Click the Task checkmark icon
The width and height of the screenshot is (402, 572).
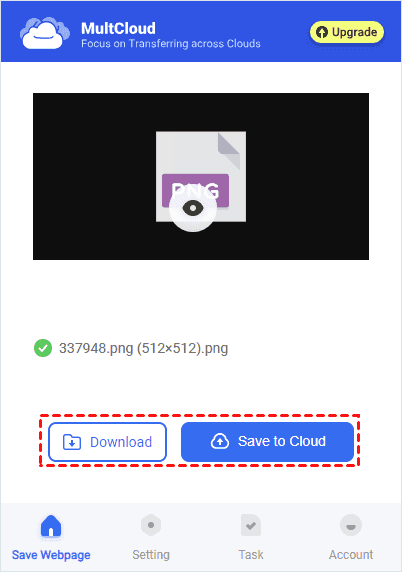tap(251, 525)
